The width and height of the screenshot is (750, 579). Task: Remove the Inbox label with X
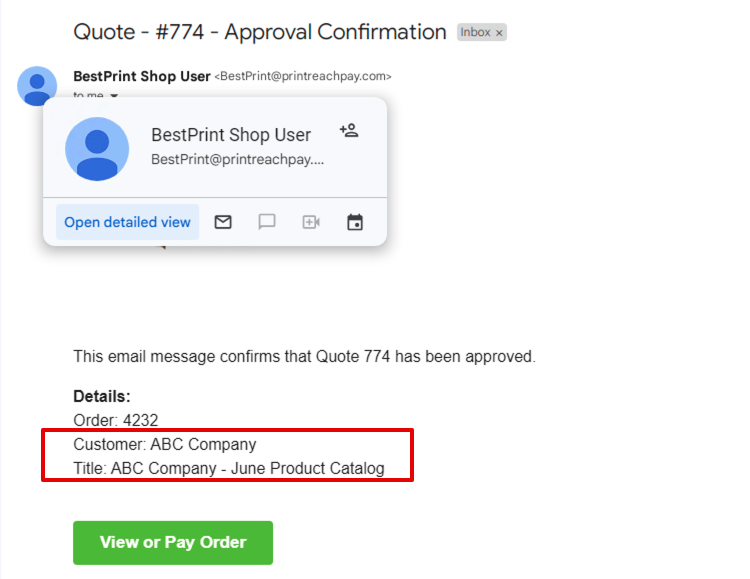coord(499,33)
